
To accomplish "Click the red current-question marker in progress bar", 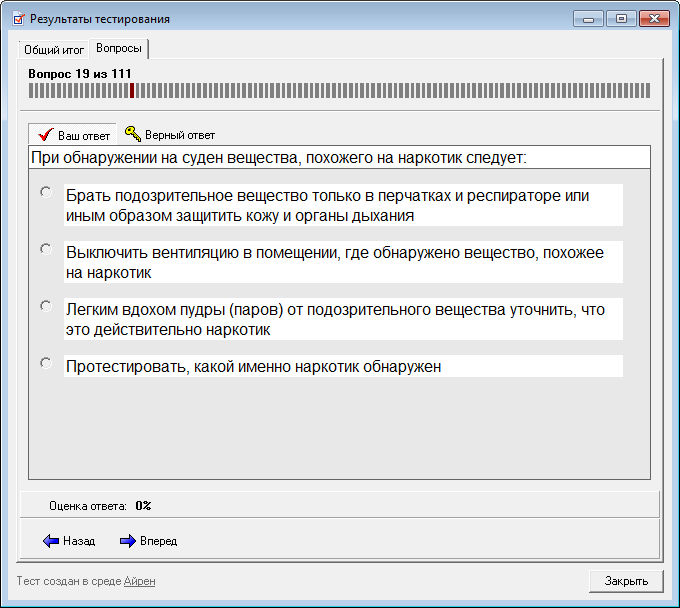I will point(132,91).
